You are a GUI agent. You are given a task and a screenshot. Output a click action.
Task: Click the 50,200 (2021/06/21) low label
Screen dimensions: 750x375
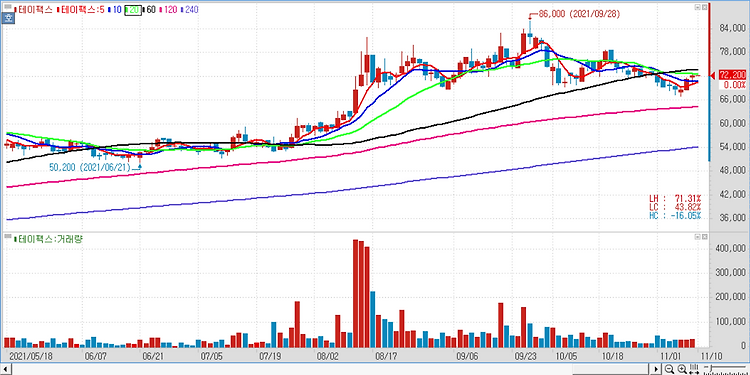[90, 167]
